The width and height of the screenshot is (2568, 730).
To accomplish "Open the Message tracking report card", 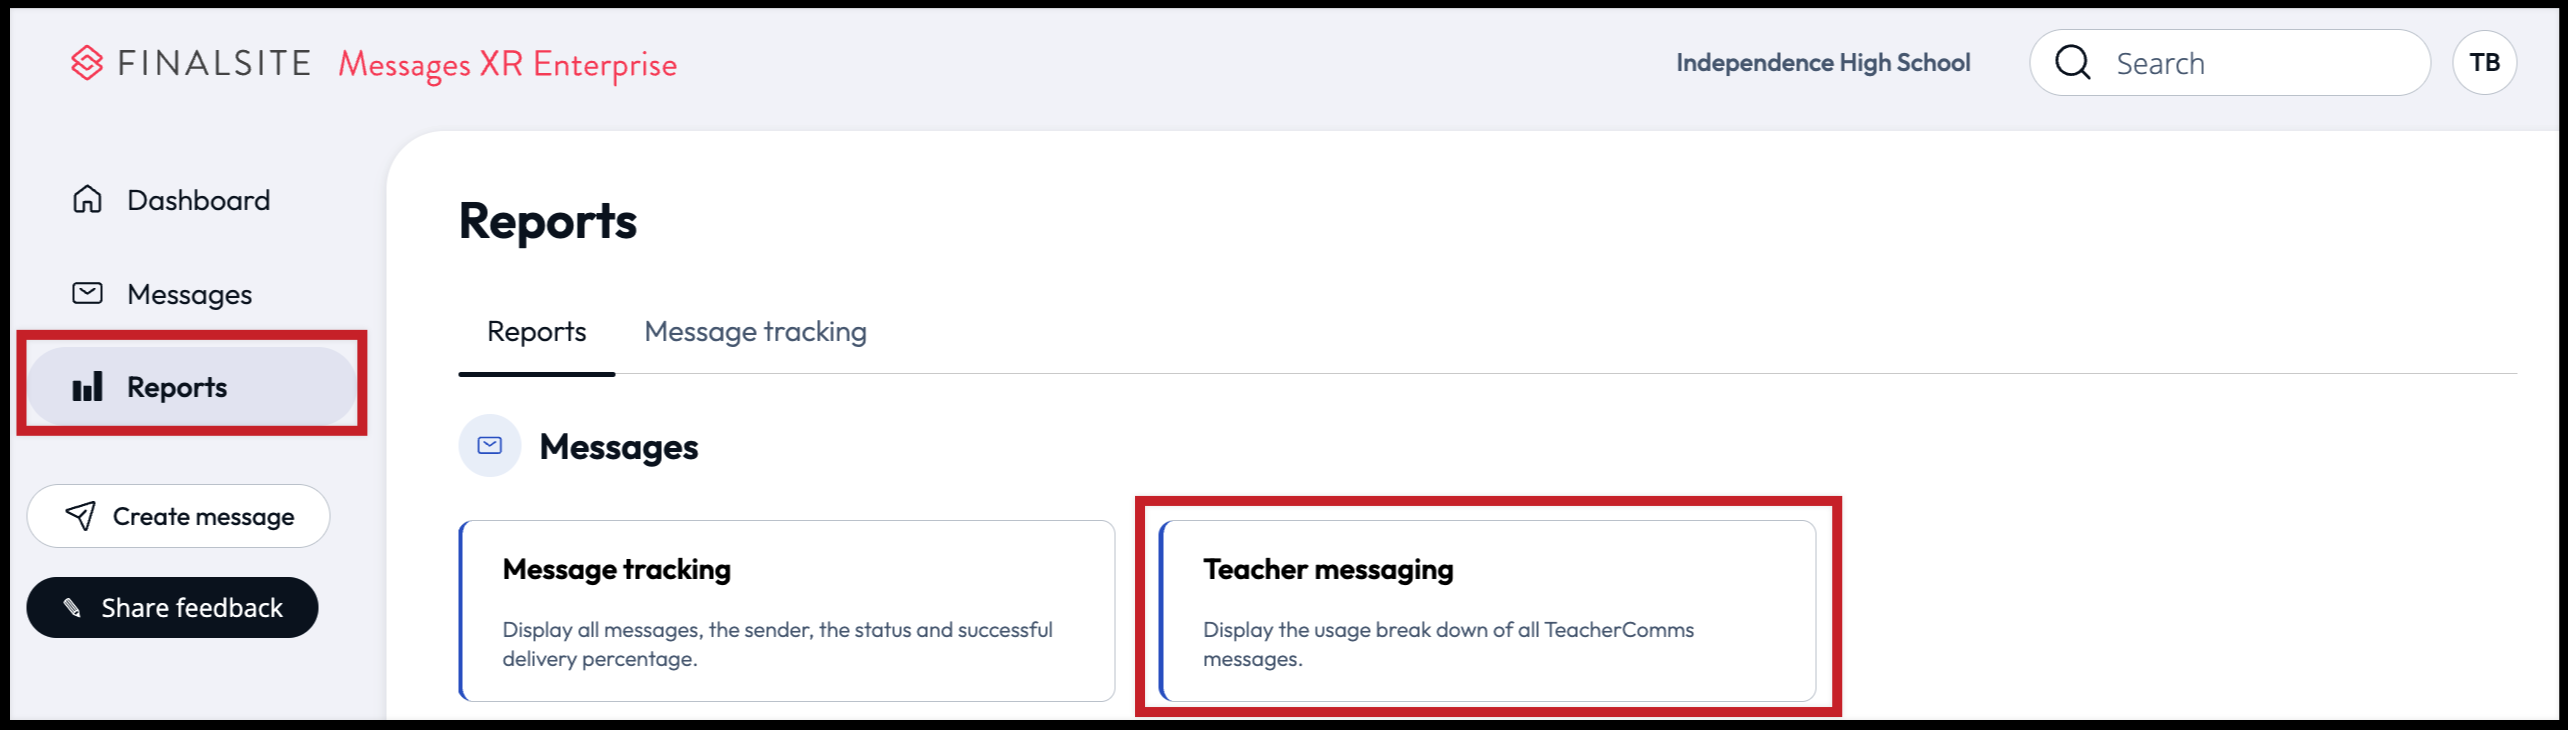I will point(786,610).
